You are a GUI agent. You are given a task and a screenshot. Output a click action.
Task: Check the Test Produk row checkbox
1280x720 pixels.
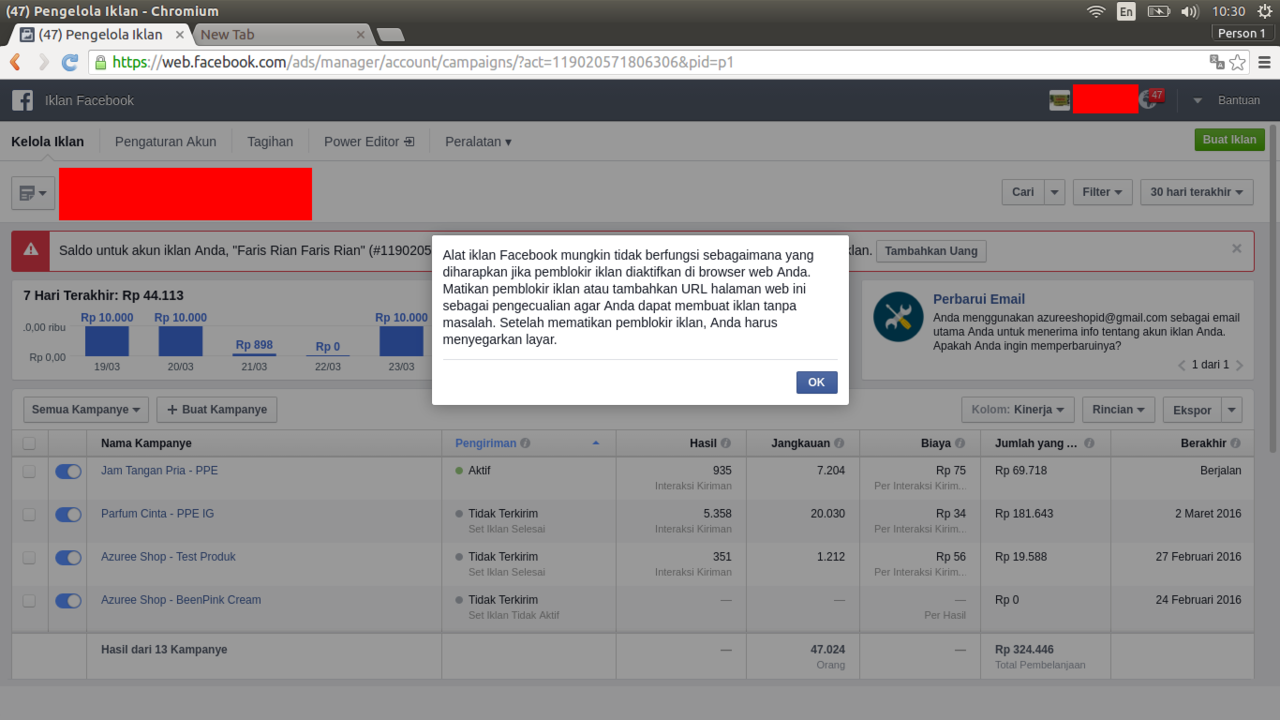tap(29, 557)
